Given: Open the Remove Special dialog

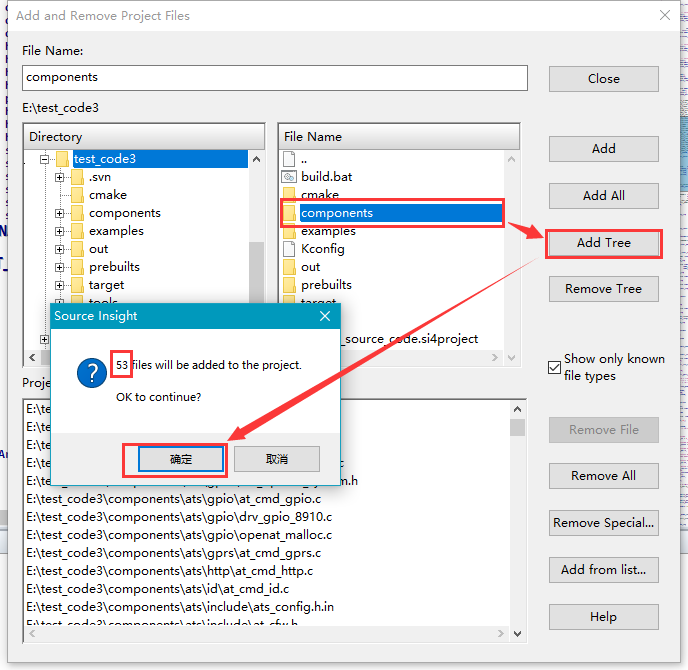Looking at the screenshot, I should pos(603,523).
